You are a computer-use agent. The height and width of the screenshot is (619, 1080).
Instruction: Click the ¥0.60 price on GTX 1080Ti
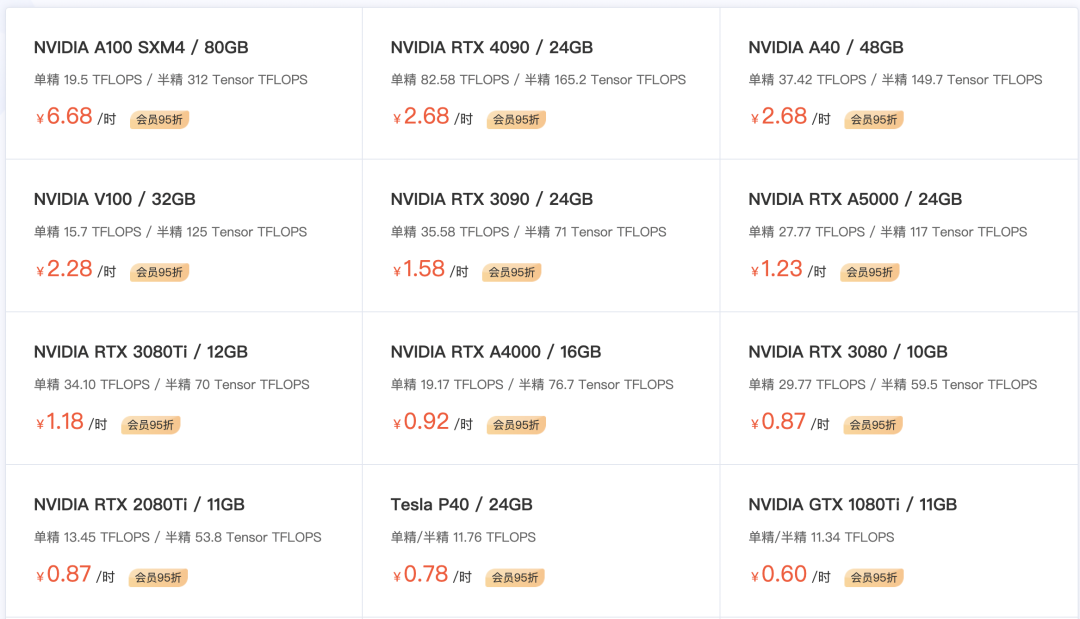[x=783, y=574]
